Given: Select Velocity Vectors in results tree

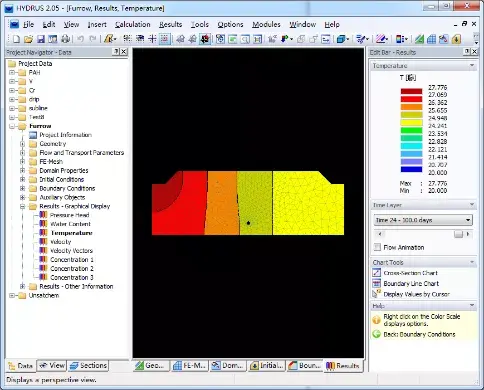Looking at the screenshot, I should coord(71,251).
